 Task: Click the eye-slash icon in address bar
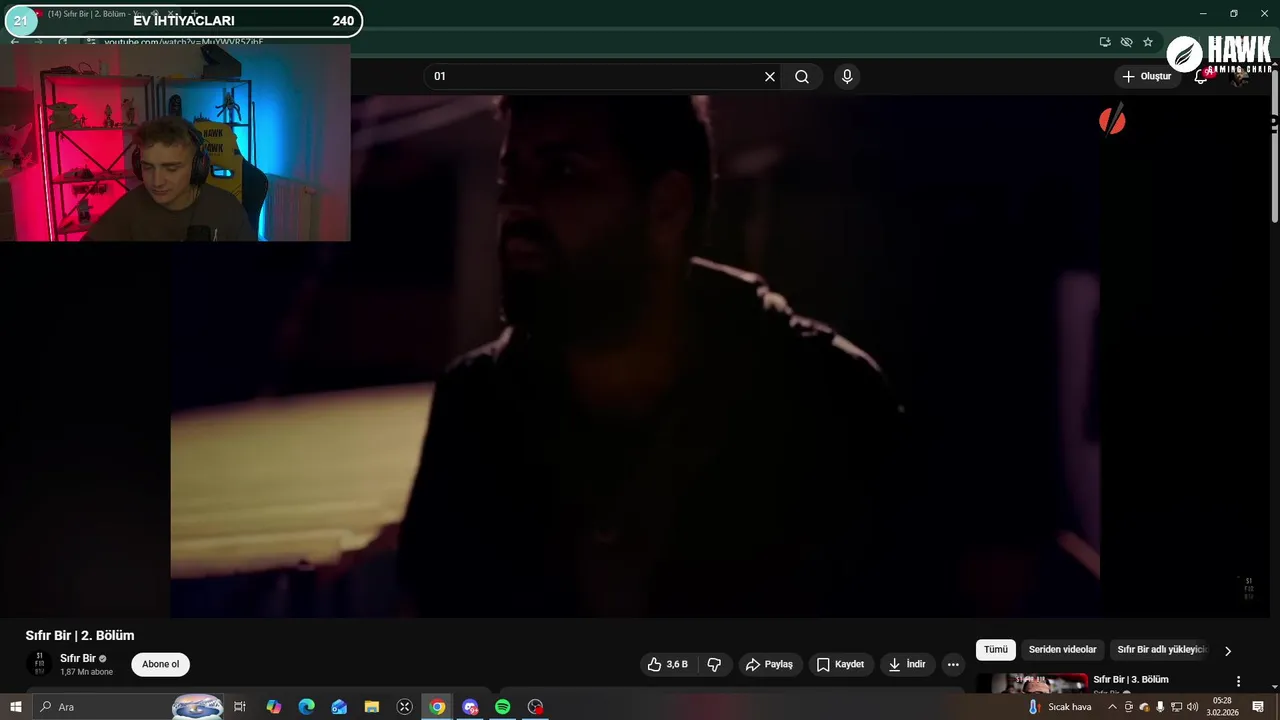[x=1126, y=42]
